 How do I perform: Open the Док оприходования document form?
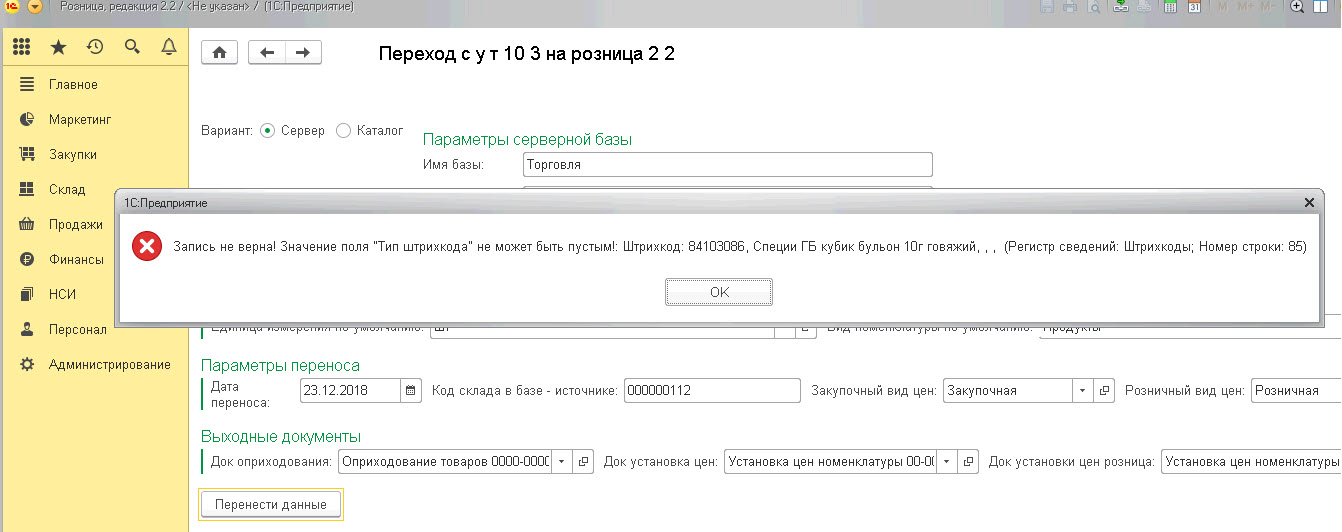click(583, 461)
